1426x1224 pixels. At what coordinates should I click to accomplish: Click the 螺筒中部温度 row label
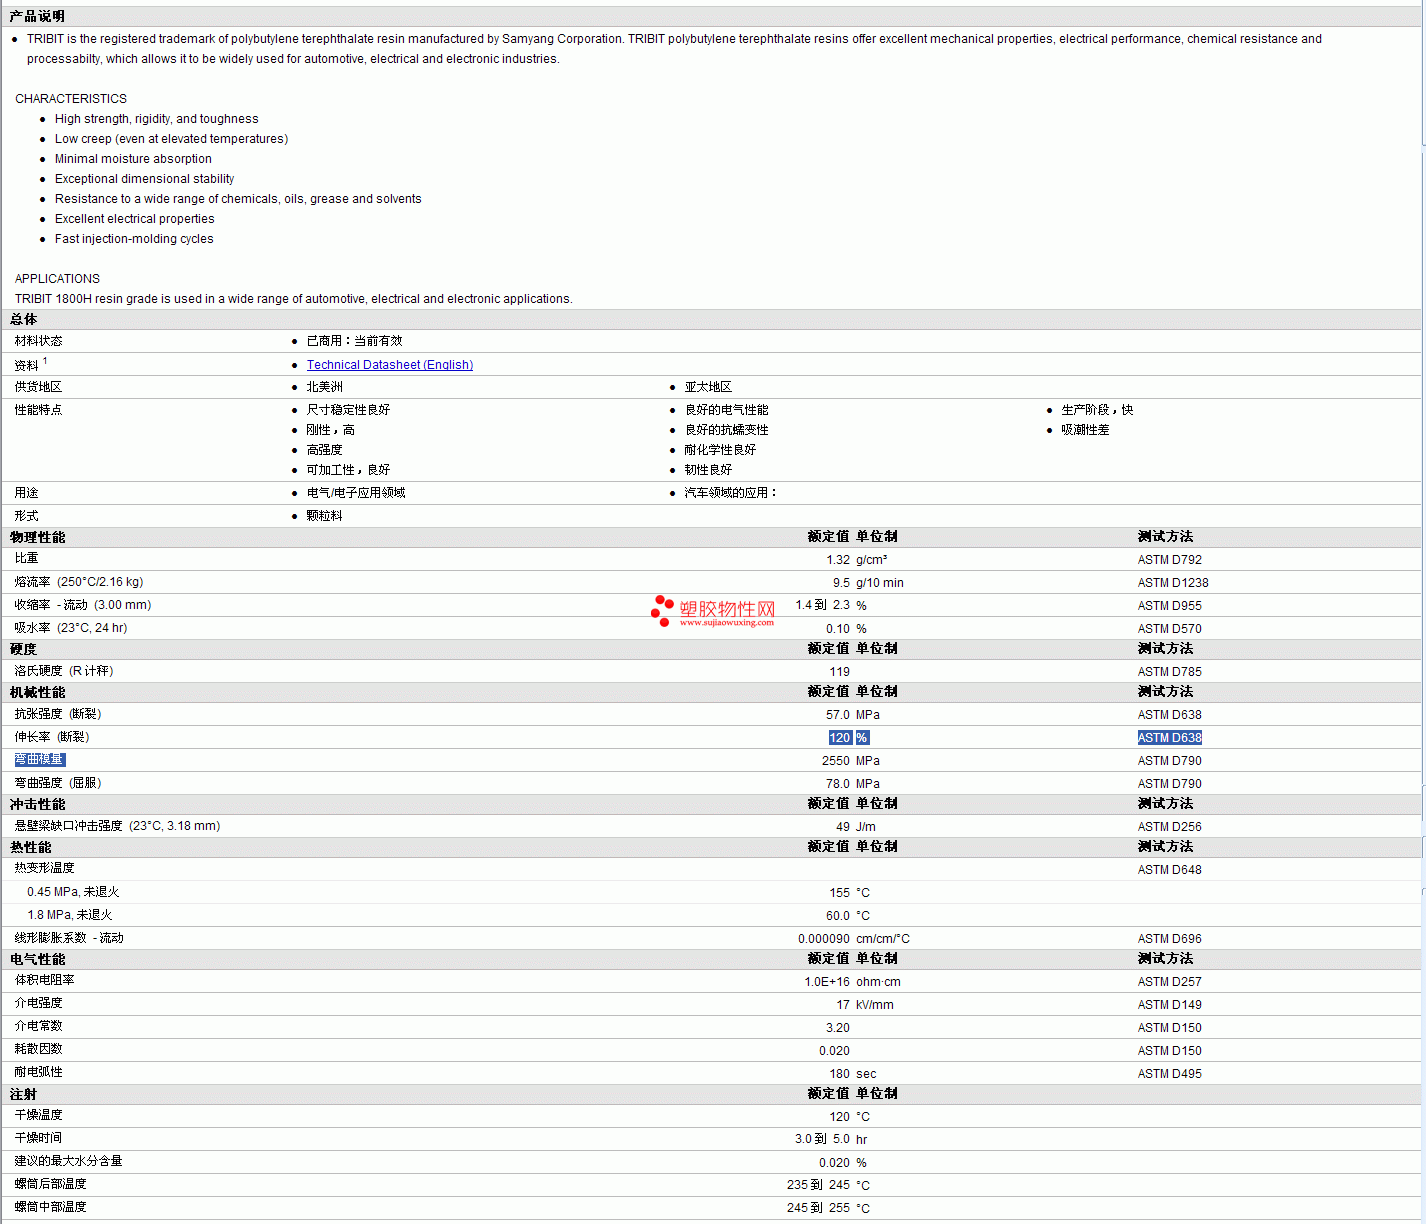51,1207
